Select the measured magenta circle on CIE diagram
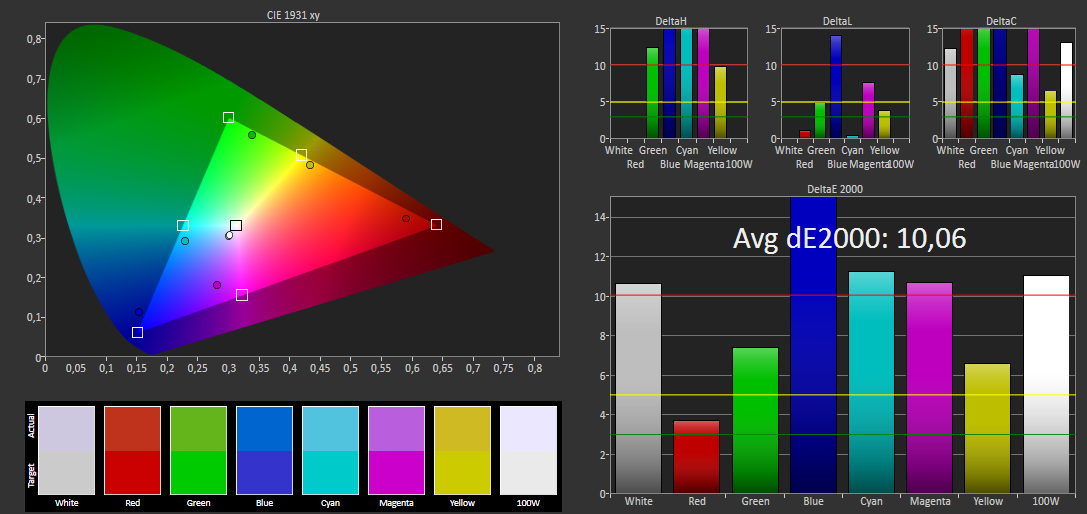The height and width of the screenshot is (514, 1087). coord(217,285)
